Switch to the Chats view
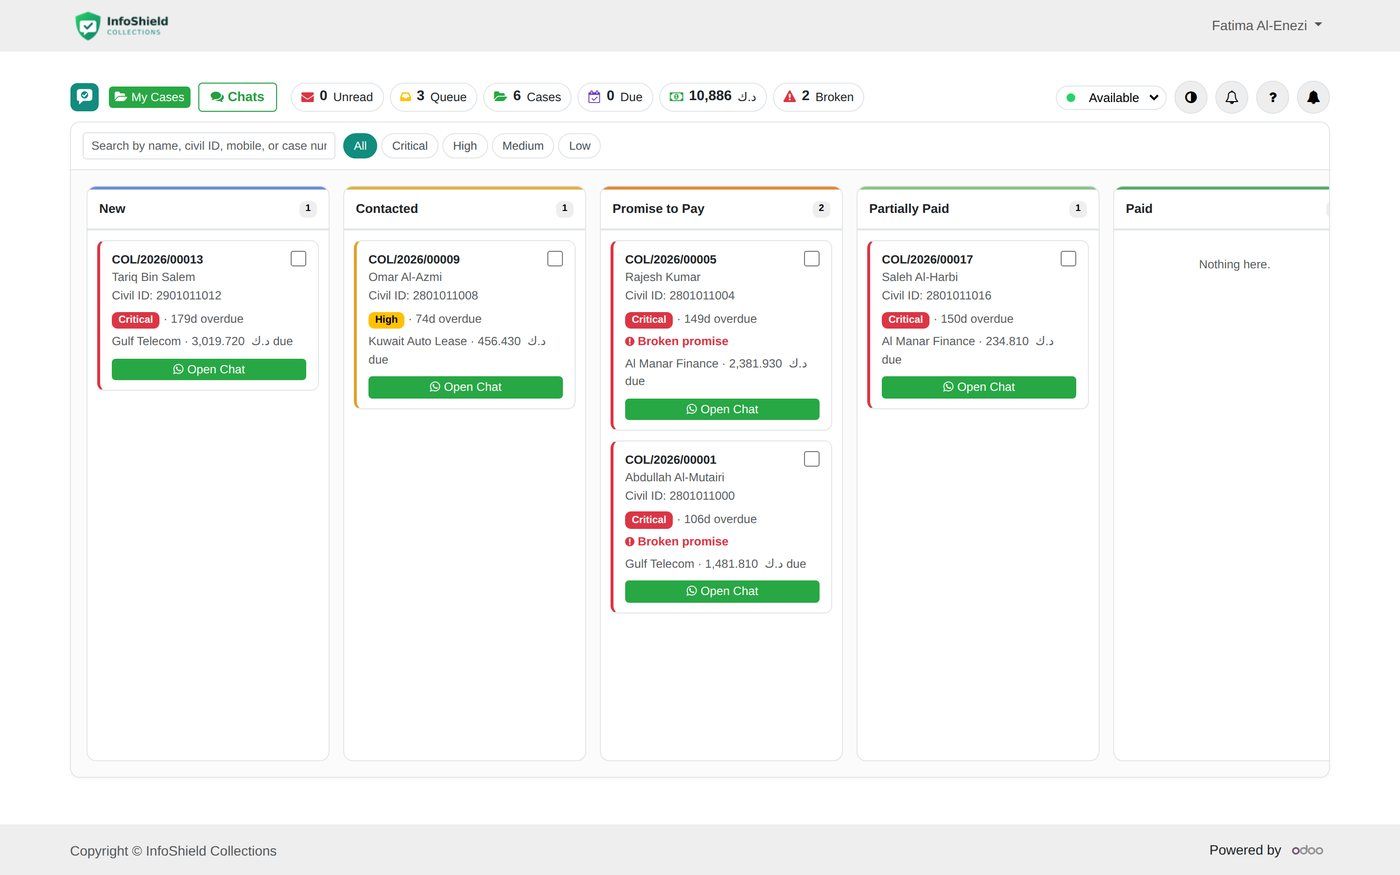Screen dimensions: 1400x875 click(237, 97)
